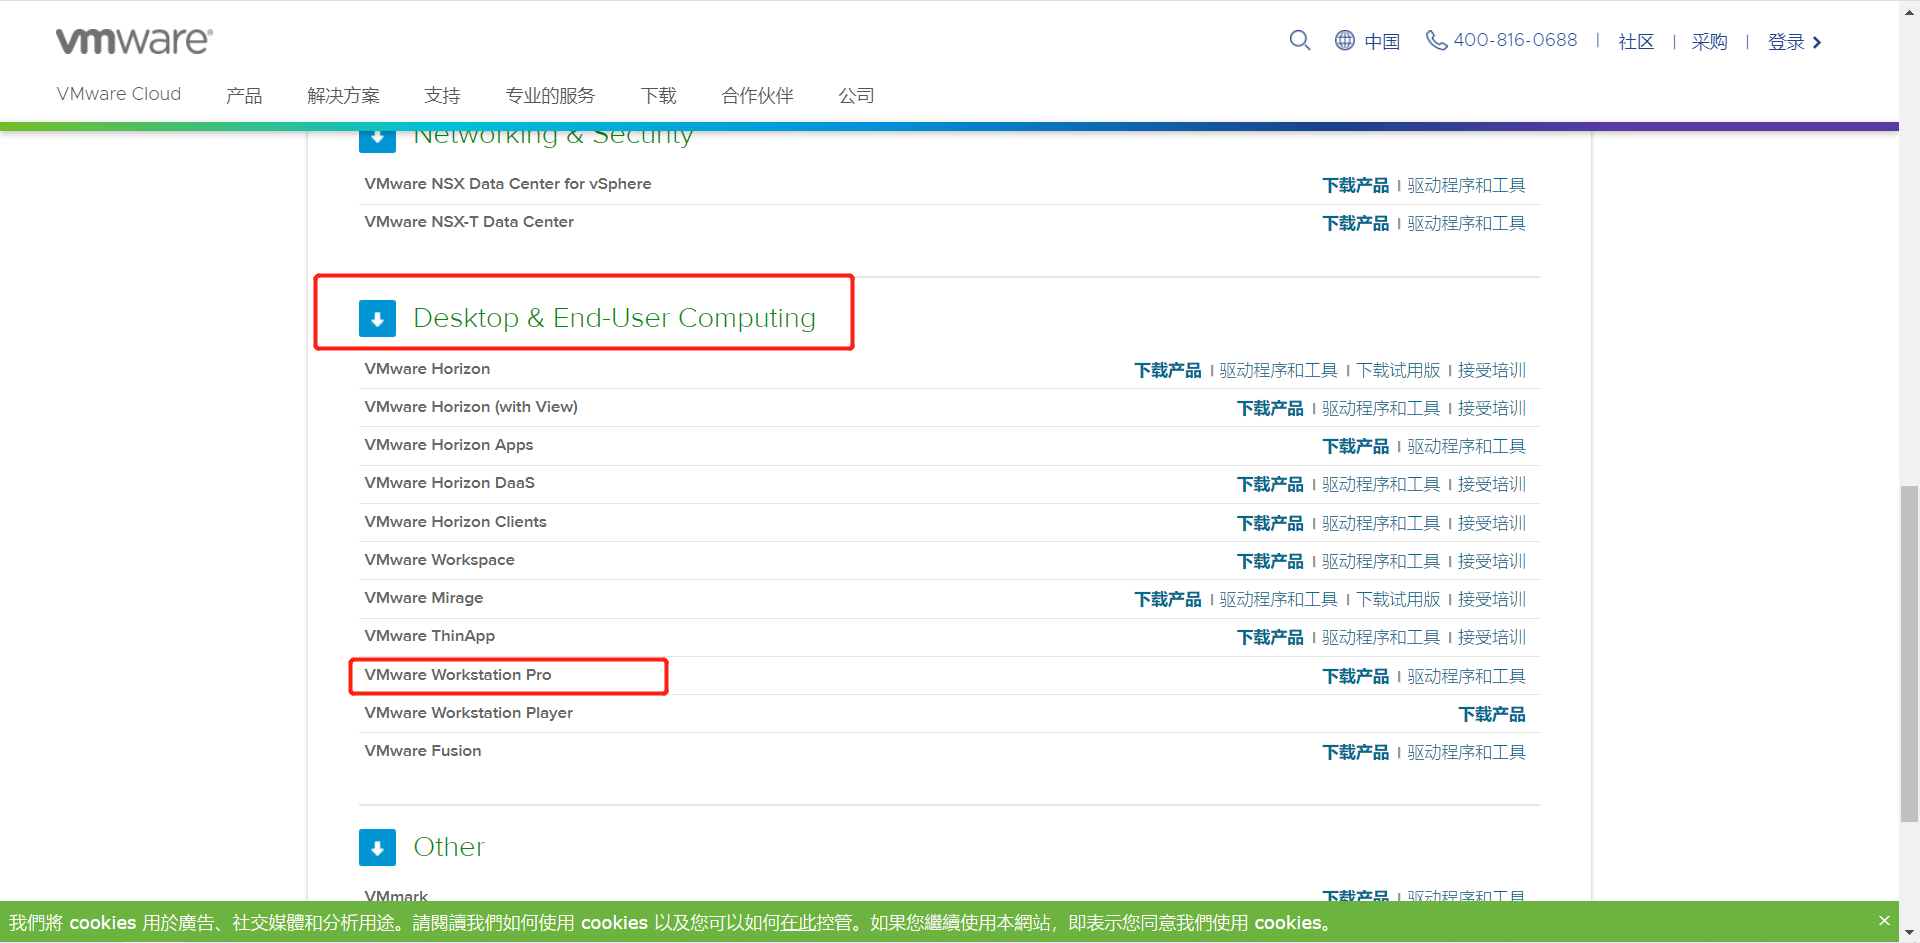Open the 产品 menu
1920x943 pixels.
(x=244, y=95)
